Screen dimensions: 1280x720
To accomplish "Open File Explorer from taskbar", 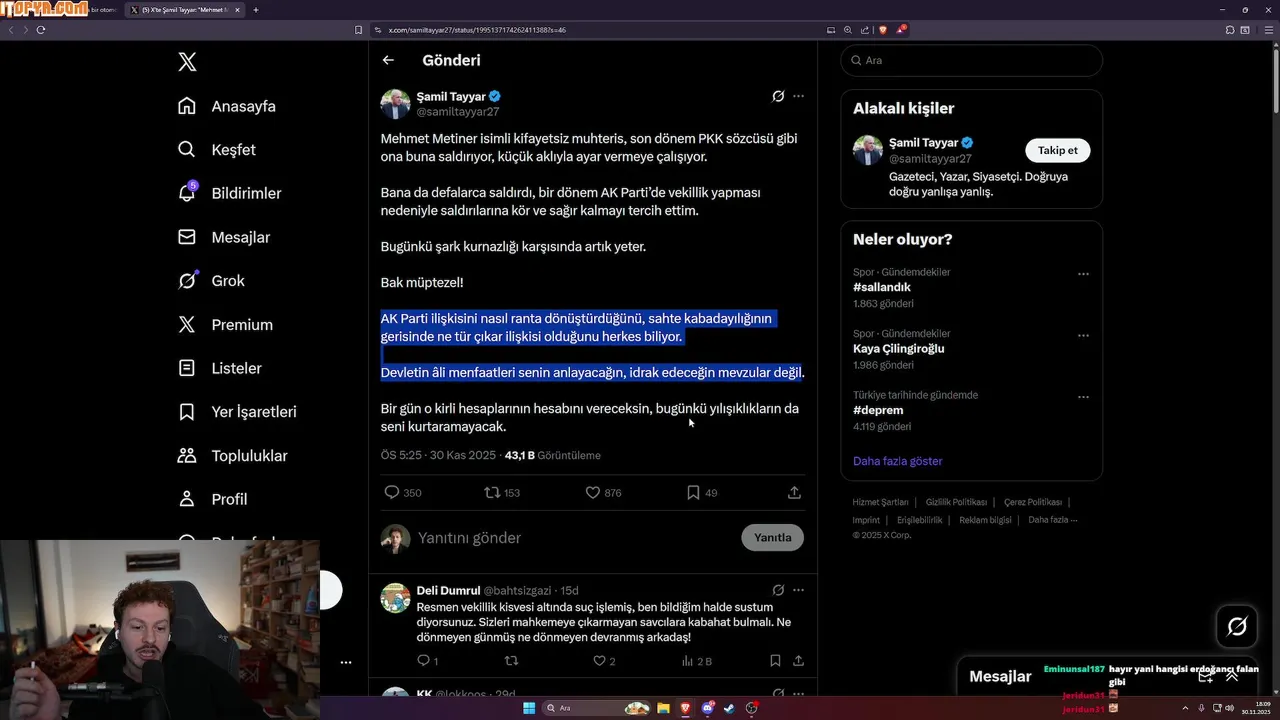I will click(x=663, y=708).
